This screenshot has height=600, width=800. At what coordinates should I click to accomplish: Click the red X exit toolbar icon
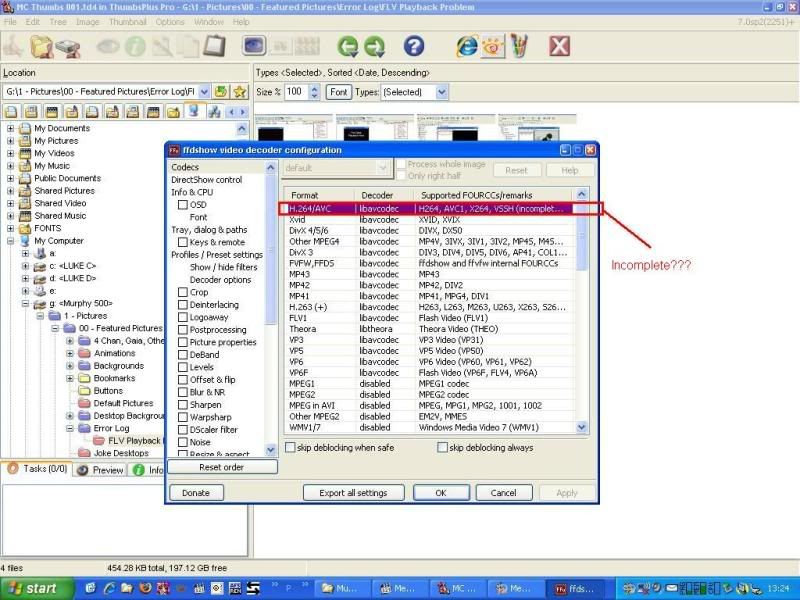[x=560, y=46]
